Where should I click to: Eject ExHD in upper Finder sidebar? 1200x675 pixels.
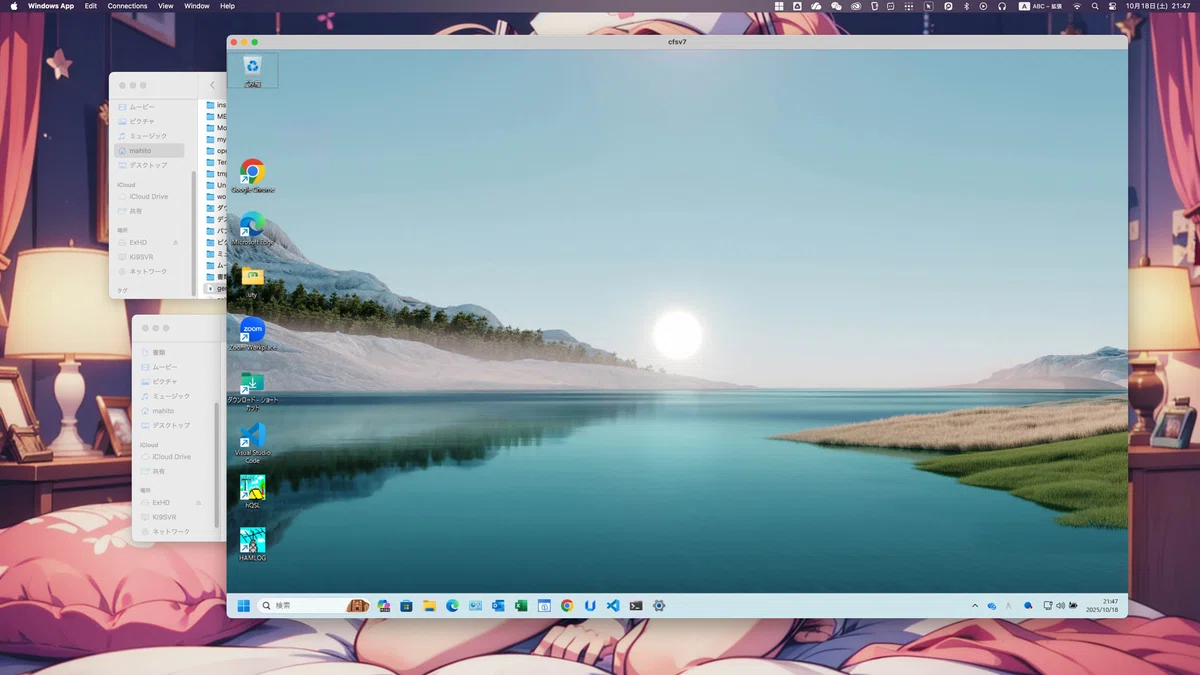coord(176,242)
